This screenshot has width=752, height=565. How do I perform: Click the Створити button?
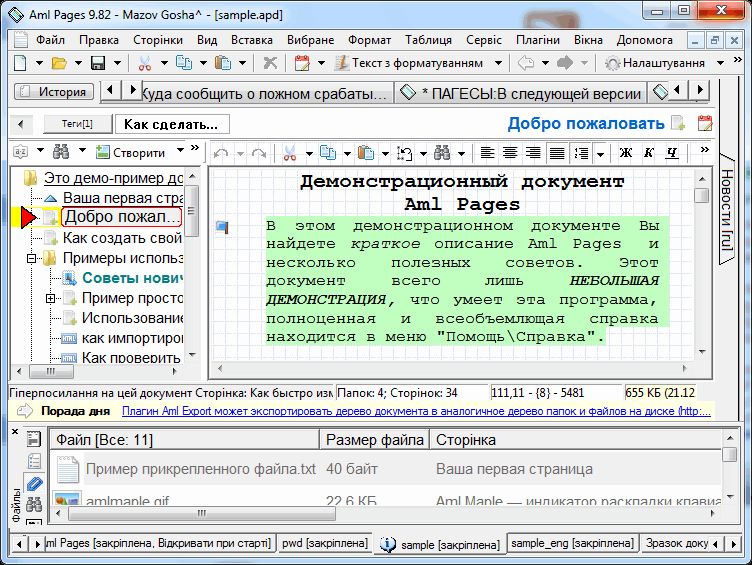tap(130, 152)
